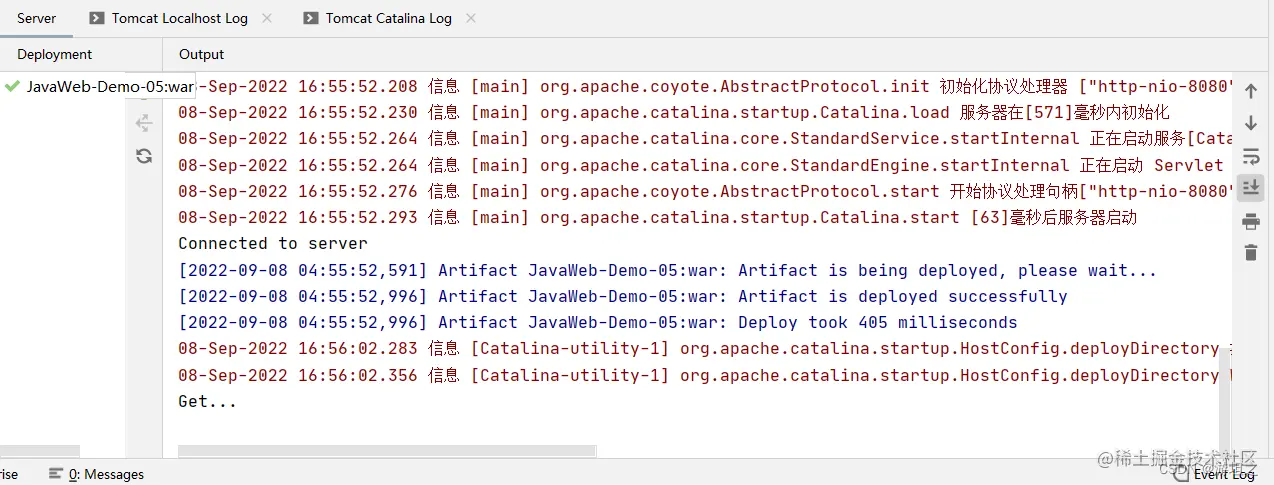Click the refresh deployment icon
Viewport: 1274px width, 485px height.
(144, 155)
